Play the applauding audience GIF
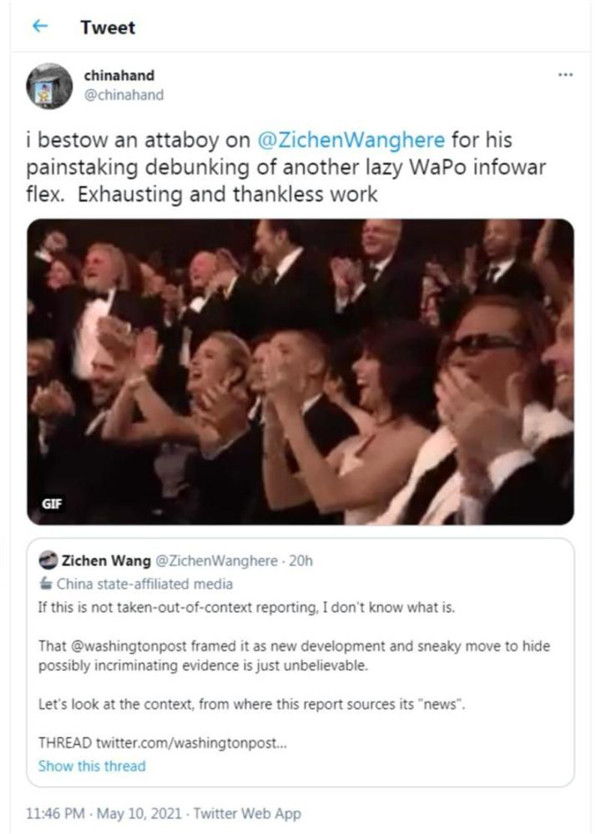The height and width of the screenshot is (834, 600). [x=300, y=372]
